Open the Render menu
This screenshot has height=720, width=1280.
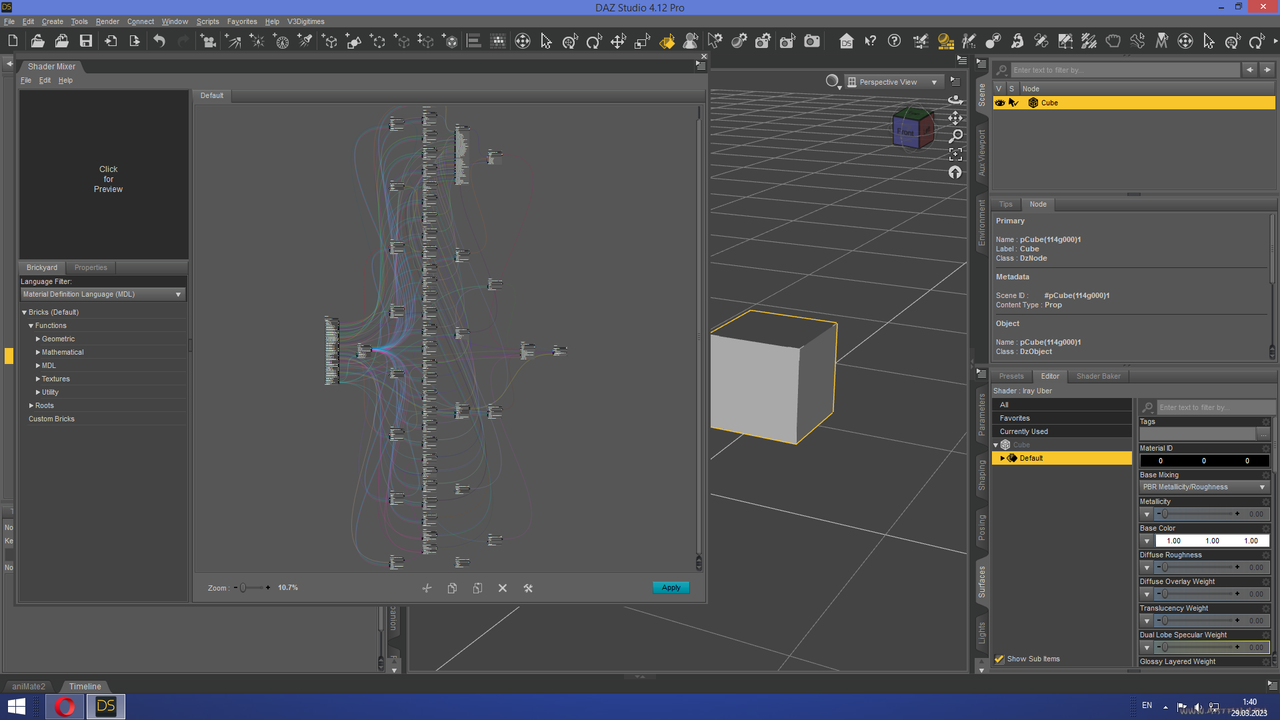tap(107, 21)
